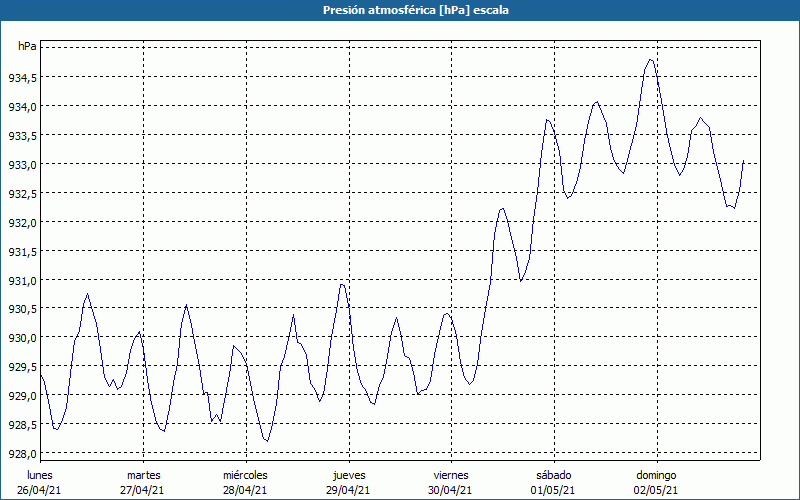The height and width of the screenshot is (500, 800).
Task: Click the 'viernes' day label
Action: tap(451, 476)
